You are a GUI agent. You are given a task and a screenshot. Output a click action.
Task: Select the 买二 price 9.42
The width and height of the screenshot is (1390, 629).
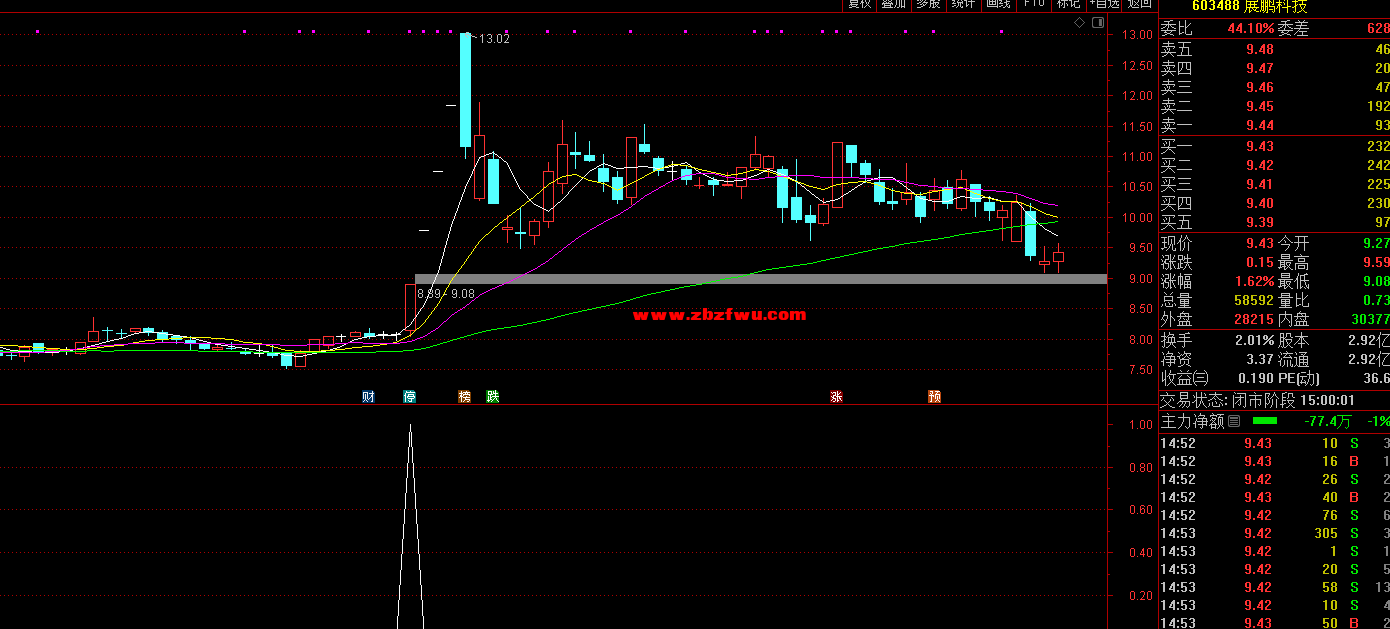pyautogui.click(x=1260, y=166)
